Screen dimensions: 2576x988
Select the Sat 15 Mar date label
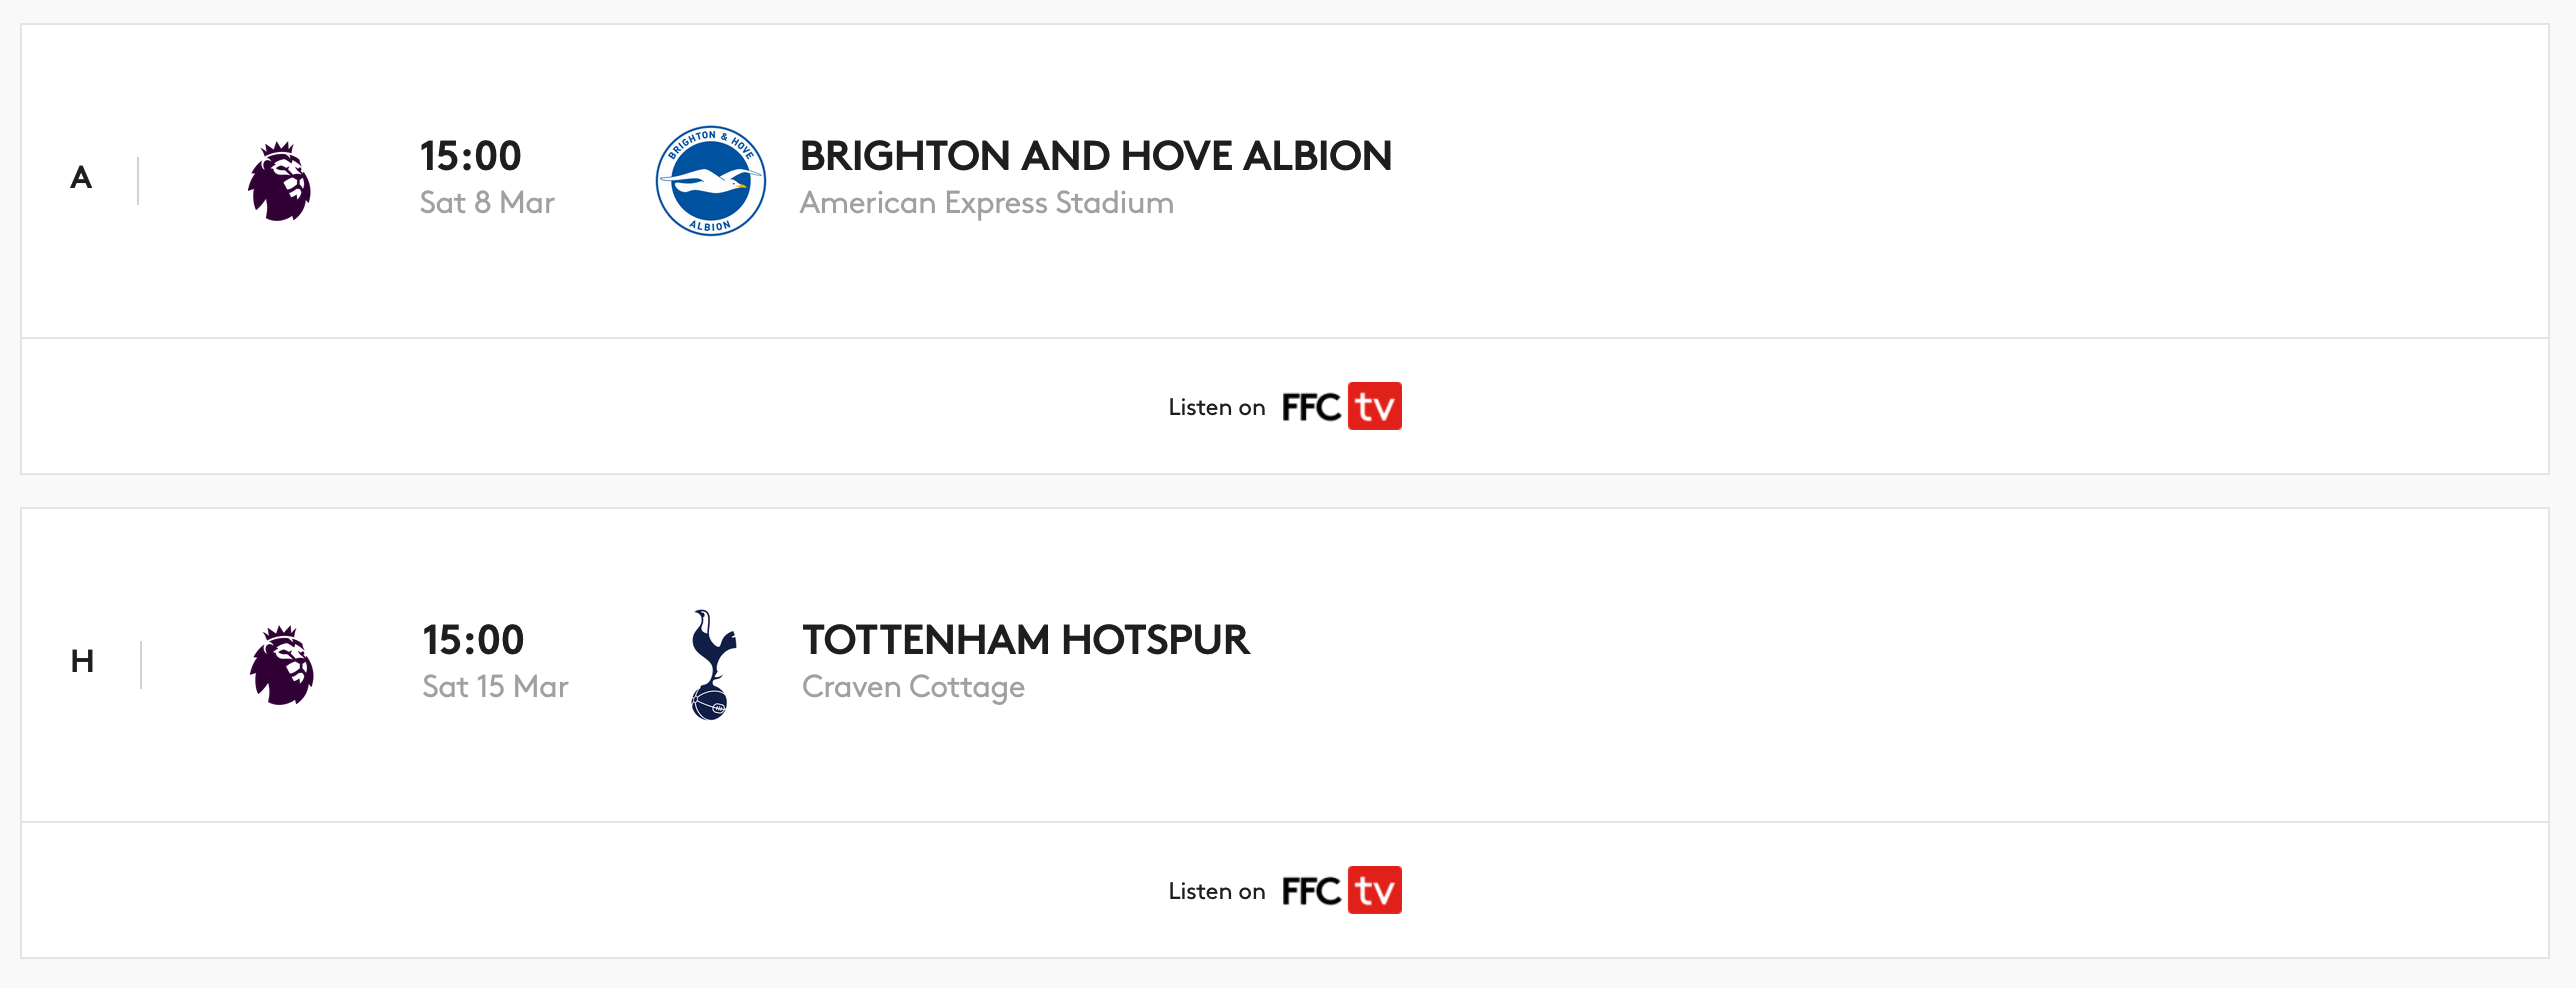coord(495,687)
